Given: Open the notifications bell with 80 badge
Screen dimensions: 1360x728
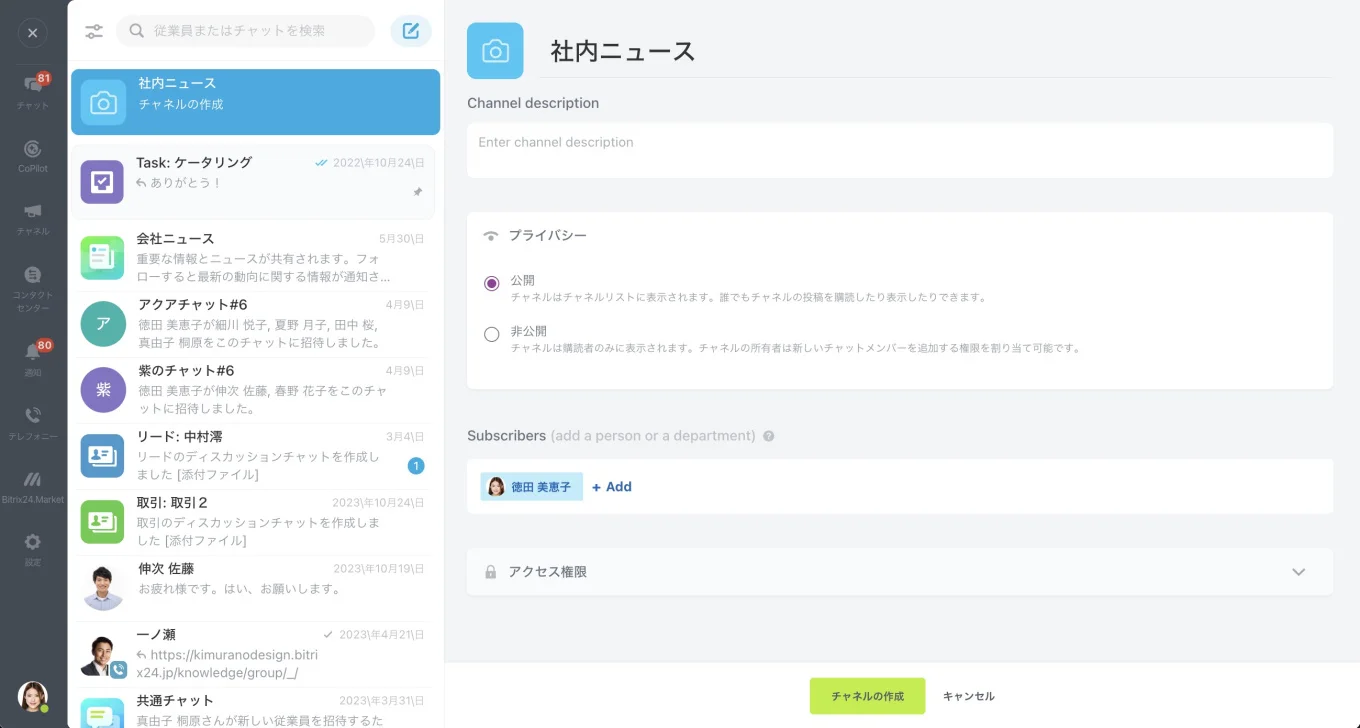Looking at the screenshot, I should [x=33, y=357].
